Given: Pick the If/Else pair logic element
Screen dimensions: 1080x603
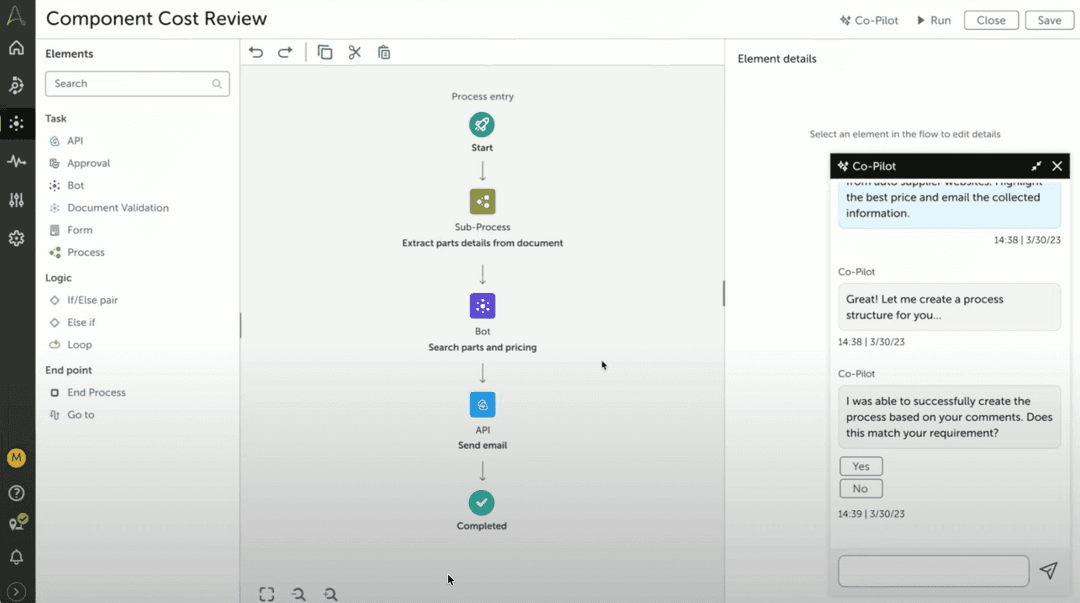Looking at the screenshot, I should 83,300.
